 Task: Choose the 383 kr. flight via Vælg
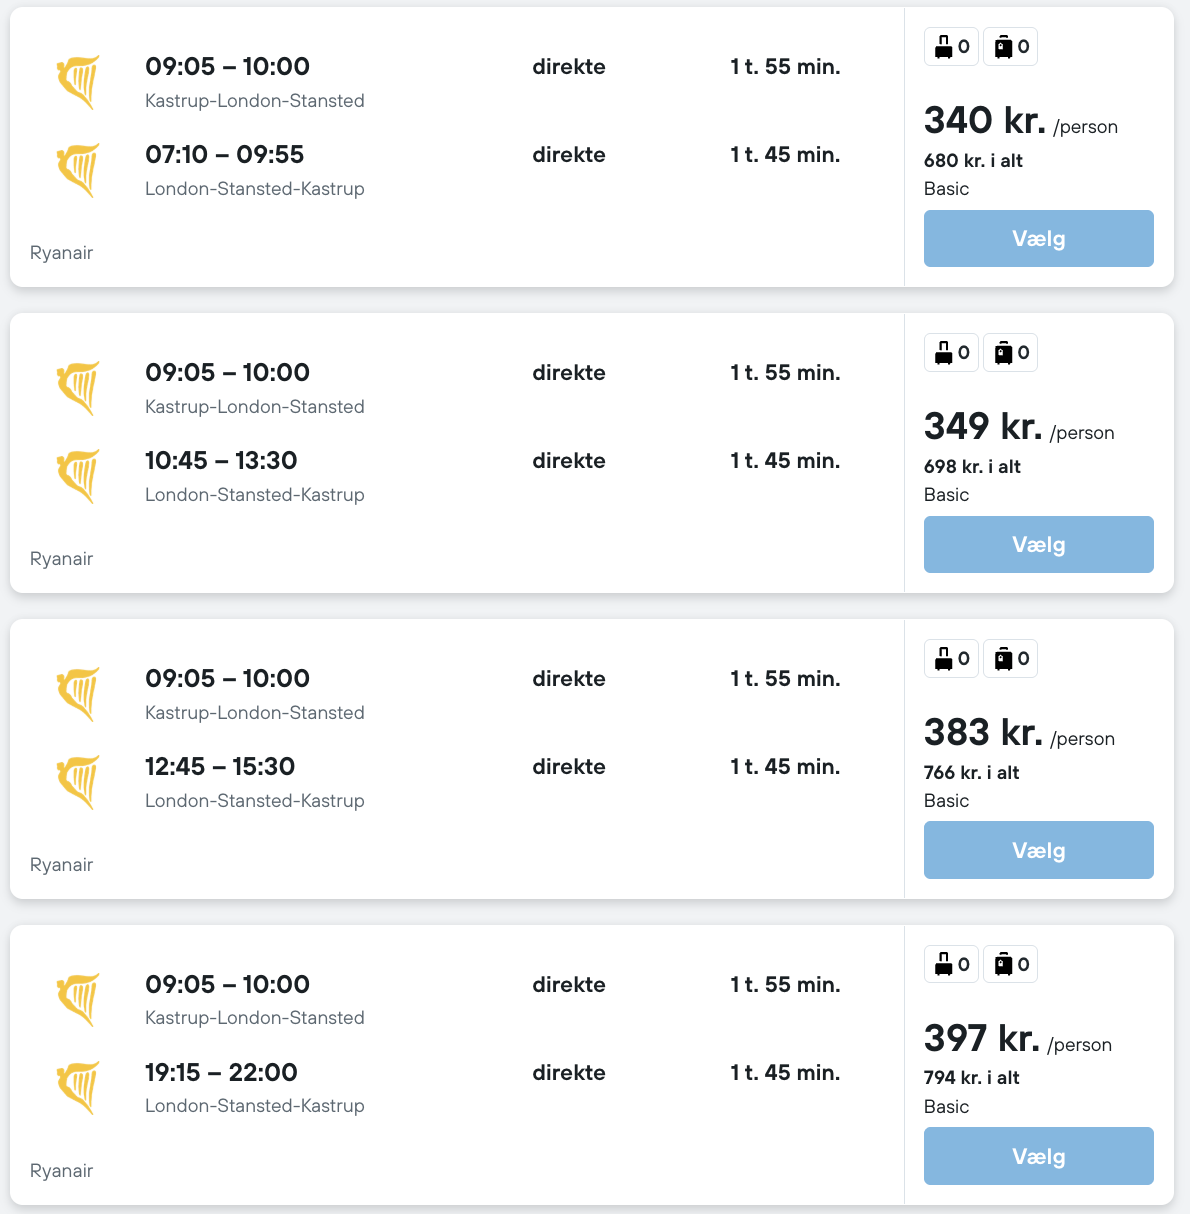tap(1038, 851)
